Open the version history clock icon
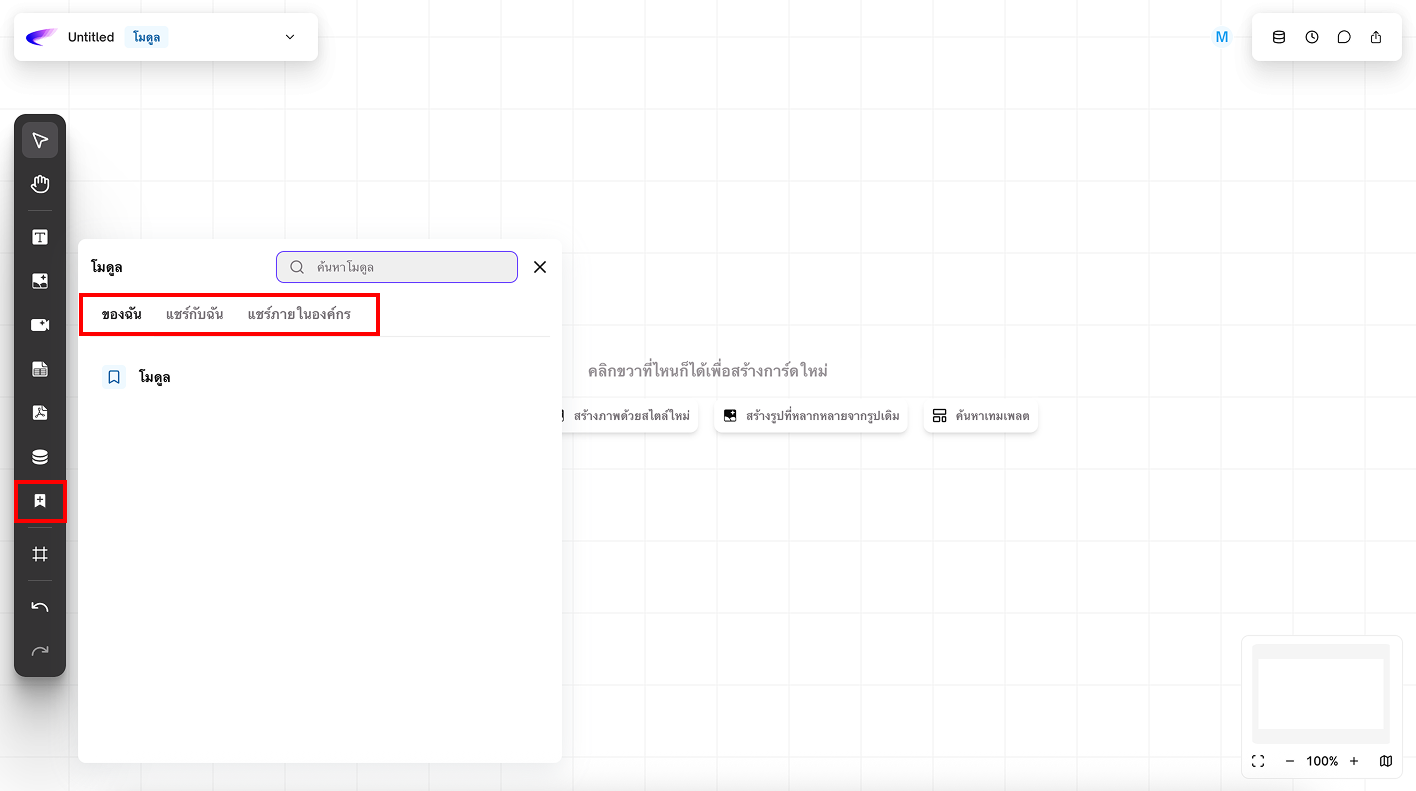 1311,37
